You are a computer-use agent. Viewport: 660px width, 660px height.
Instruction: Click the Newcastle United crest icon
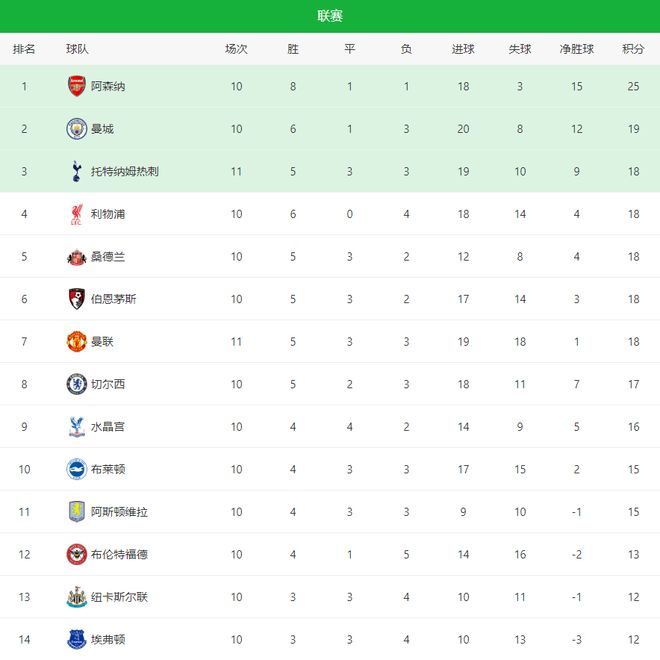tap(76, 597)
